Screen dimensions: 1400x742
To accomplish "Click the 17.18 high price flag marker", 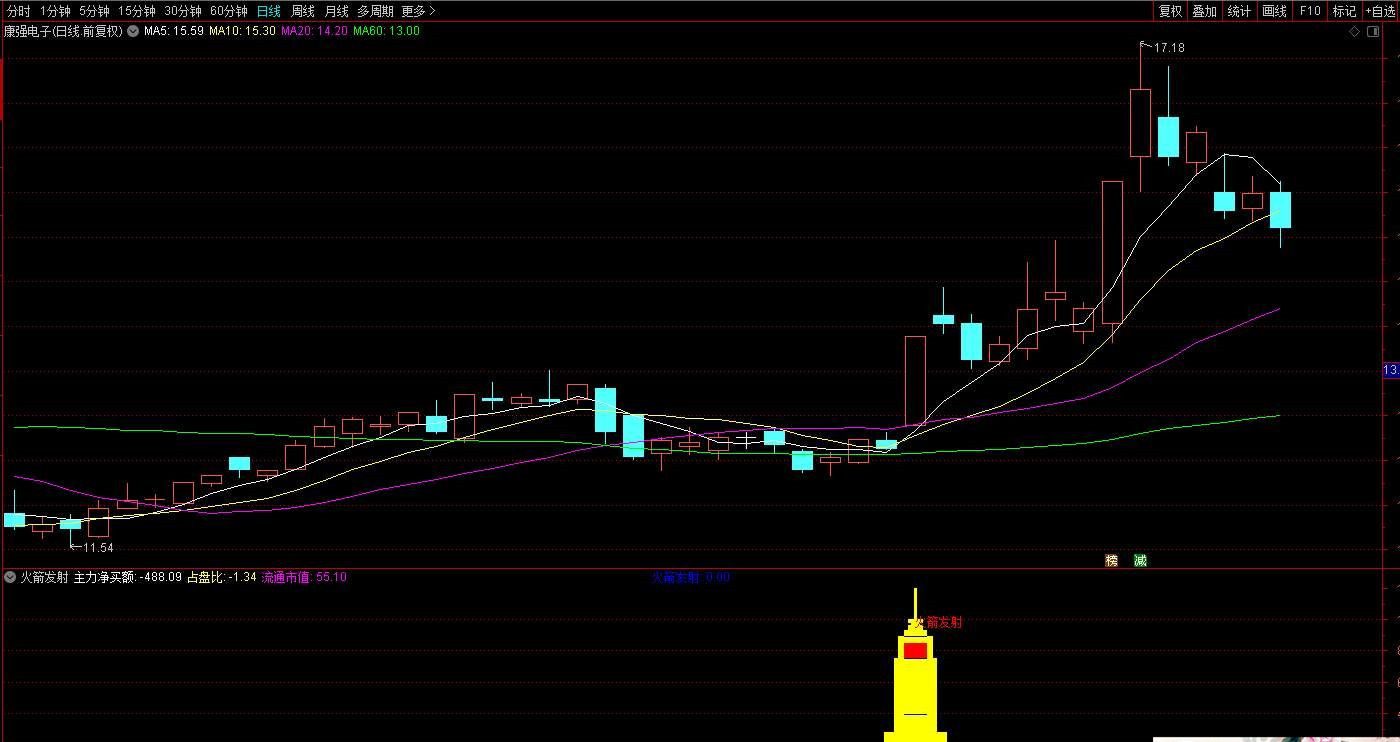I will [1167, 47].
